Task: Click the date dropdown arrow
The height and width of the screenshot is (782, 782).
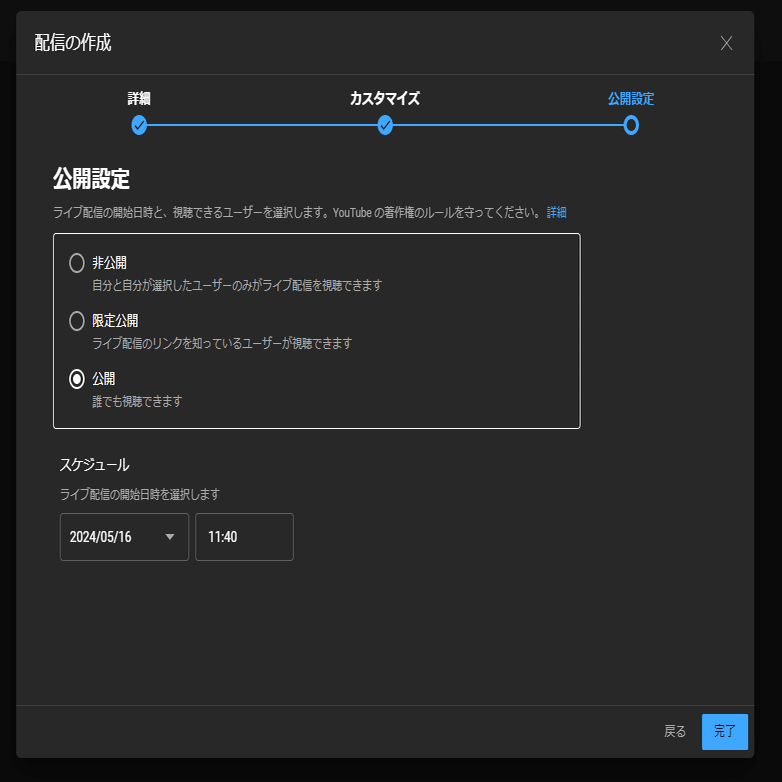Action: click(170, 537)
